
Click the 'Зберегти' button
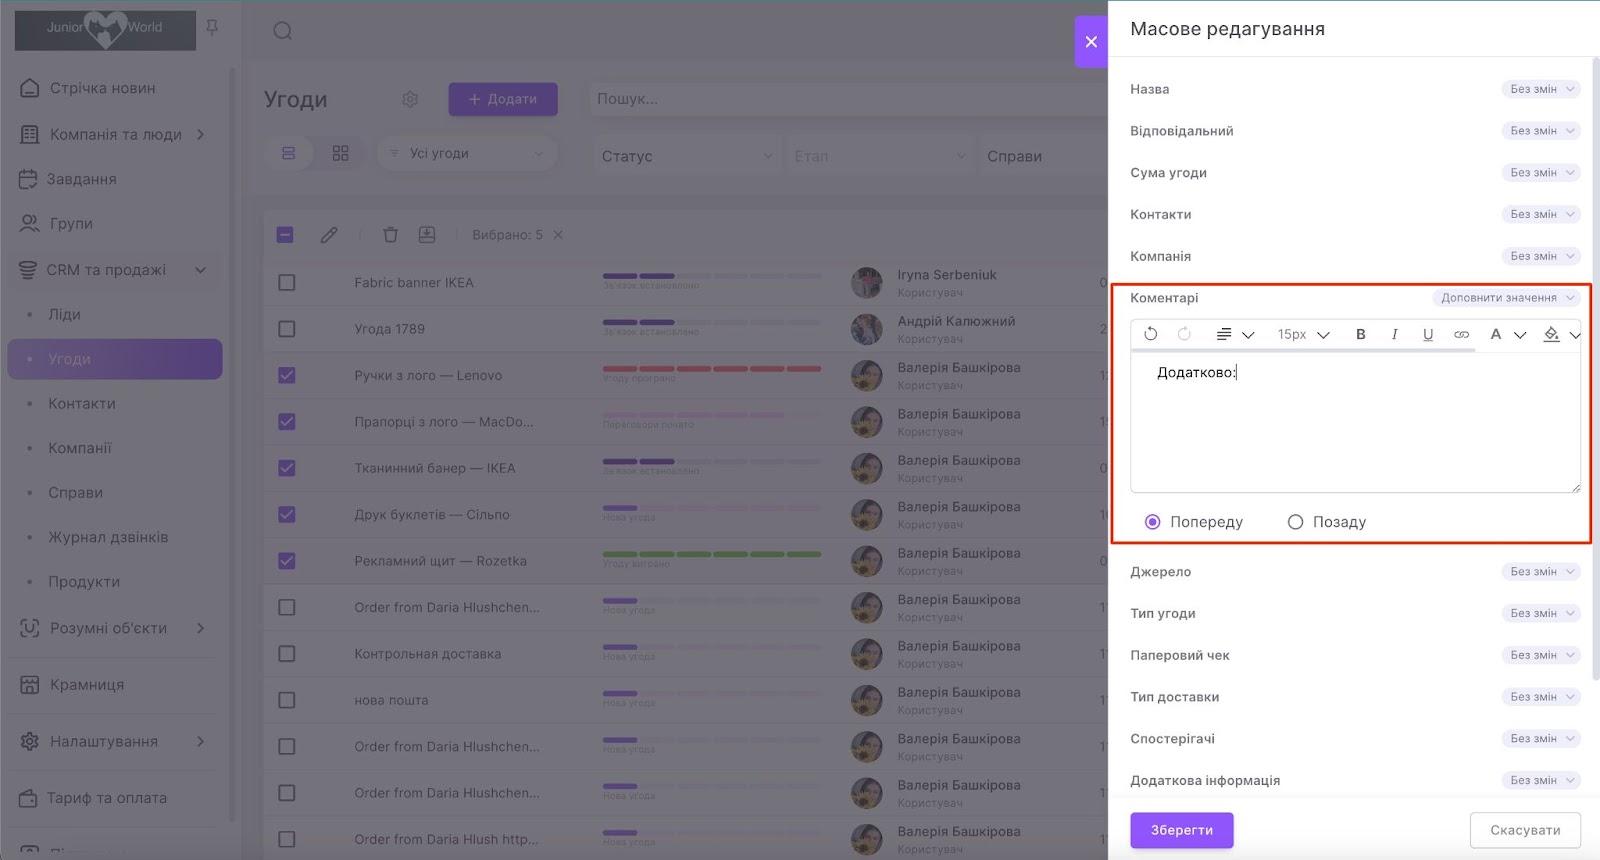(1181, 830)
